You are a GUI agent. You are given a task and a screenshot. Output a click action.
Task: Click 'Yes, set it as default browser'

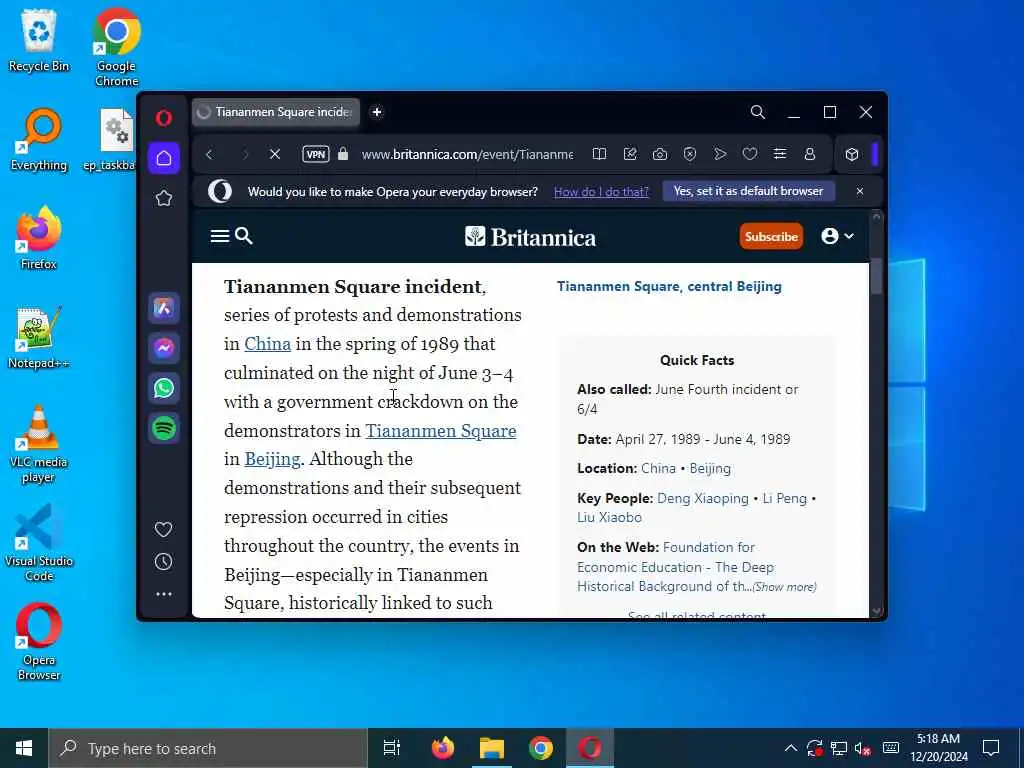pyautogui.click(x=748, y=191)
